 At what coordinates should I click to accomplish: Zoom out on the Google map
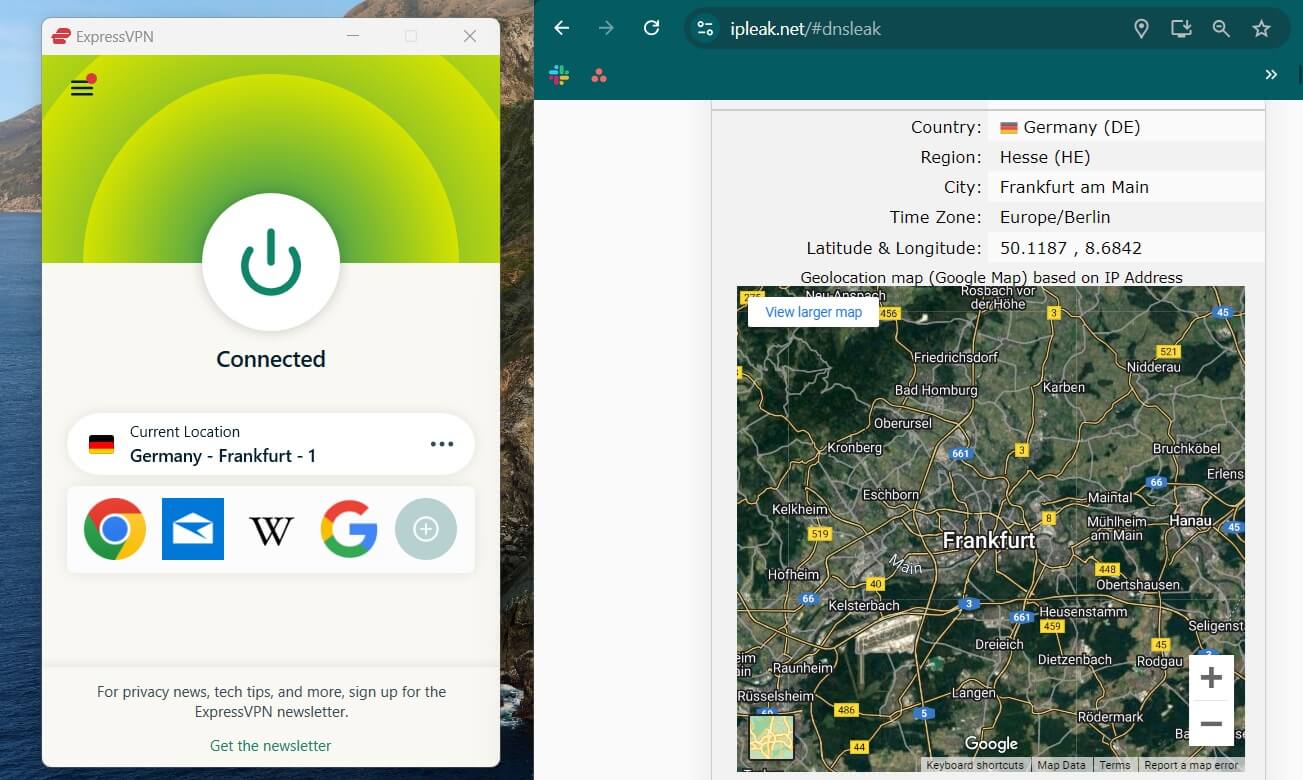pos(1211,723)
